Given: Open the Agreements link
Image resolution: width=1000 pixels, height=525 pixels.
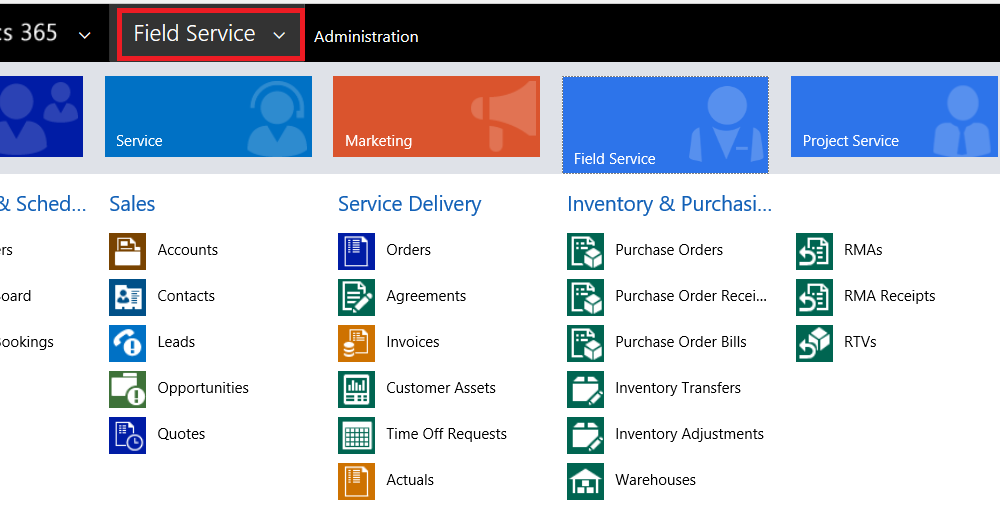Looking at the screenshot, I should pos(426,296).
